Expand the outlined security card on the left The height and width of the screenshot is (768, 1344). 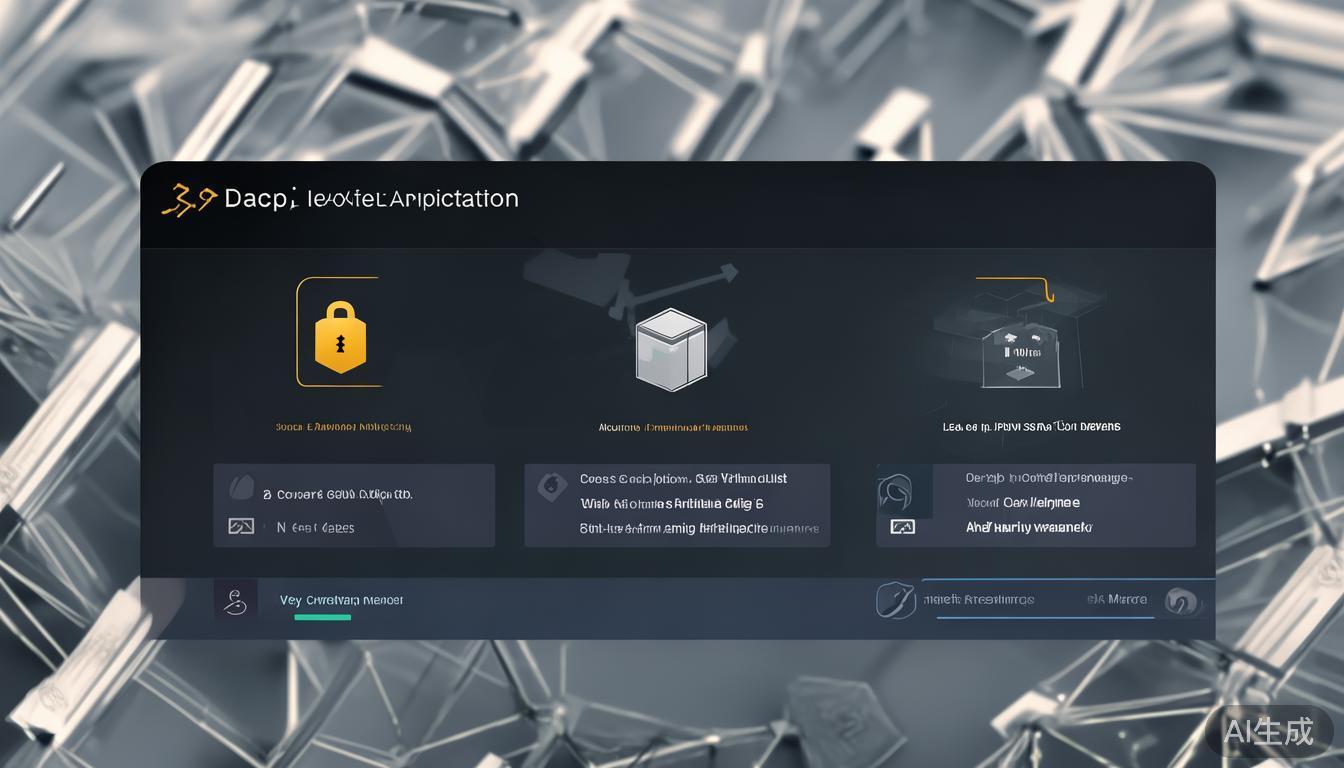(339, 331)
